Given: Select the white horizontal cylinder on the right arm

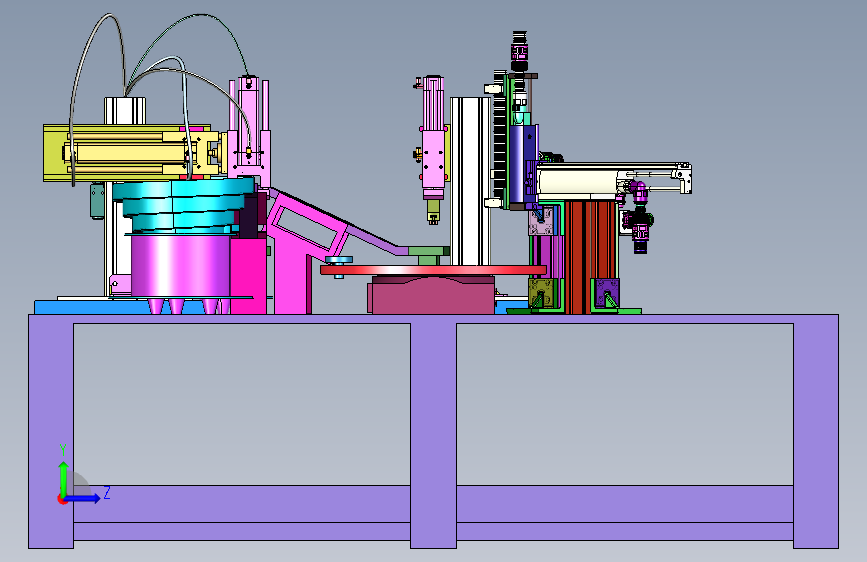Looking at the screenshot, I should 578,182.
